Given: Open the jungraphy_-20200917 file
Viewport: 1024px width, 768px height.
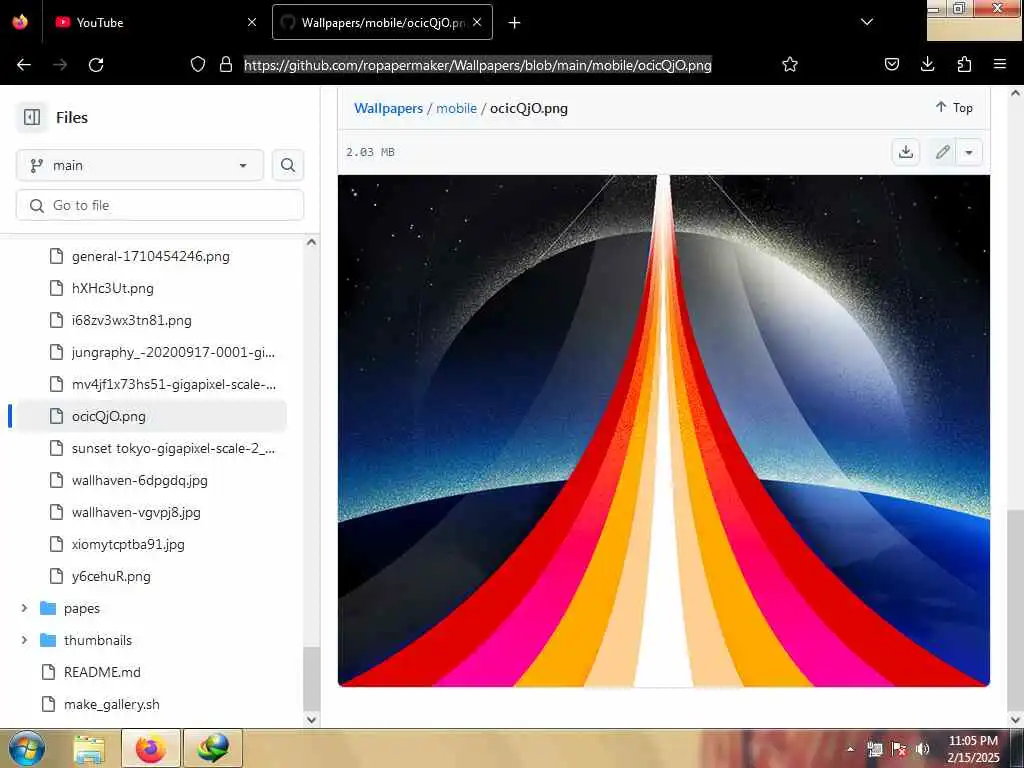Looking at the screenshot, I should pyautogui.click(x=173, y=352).
